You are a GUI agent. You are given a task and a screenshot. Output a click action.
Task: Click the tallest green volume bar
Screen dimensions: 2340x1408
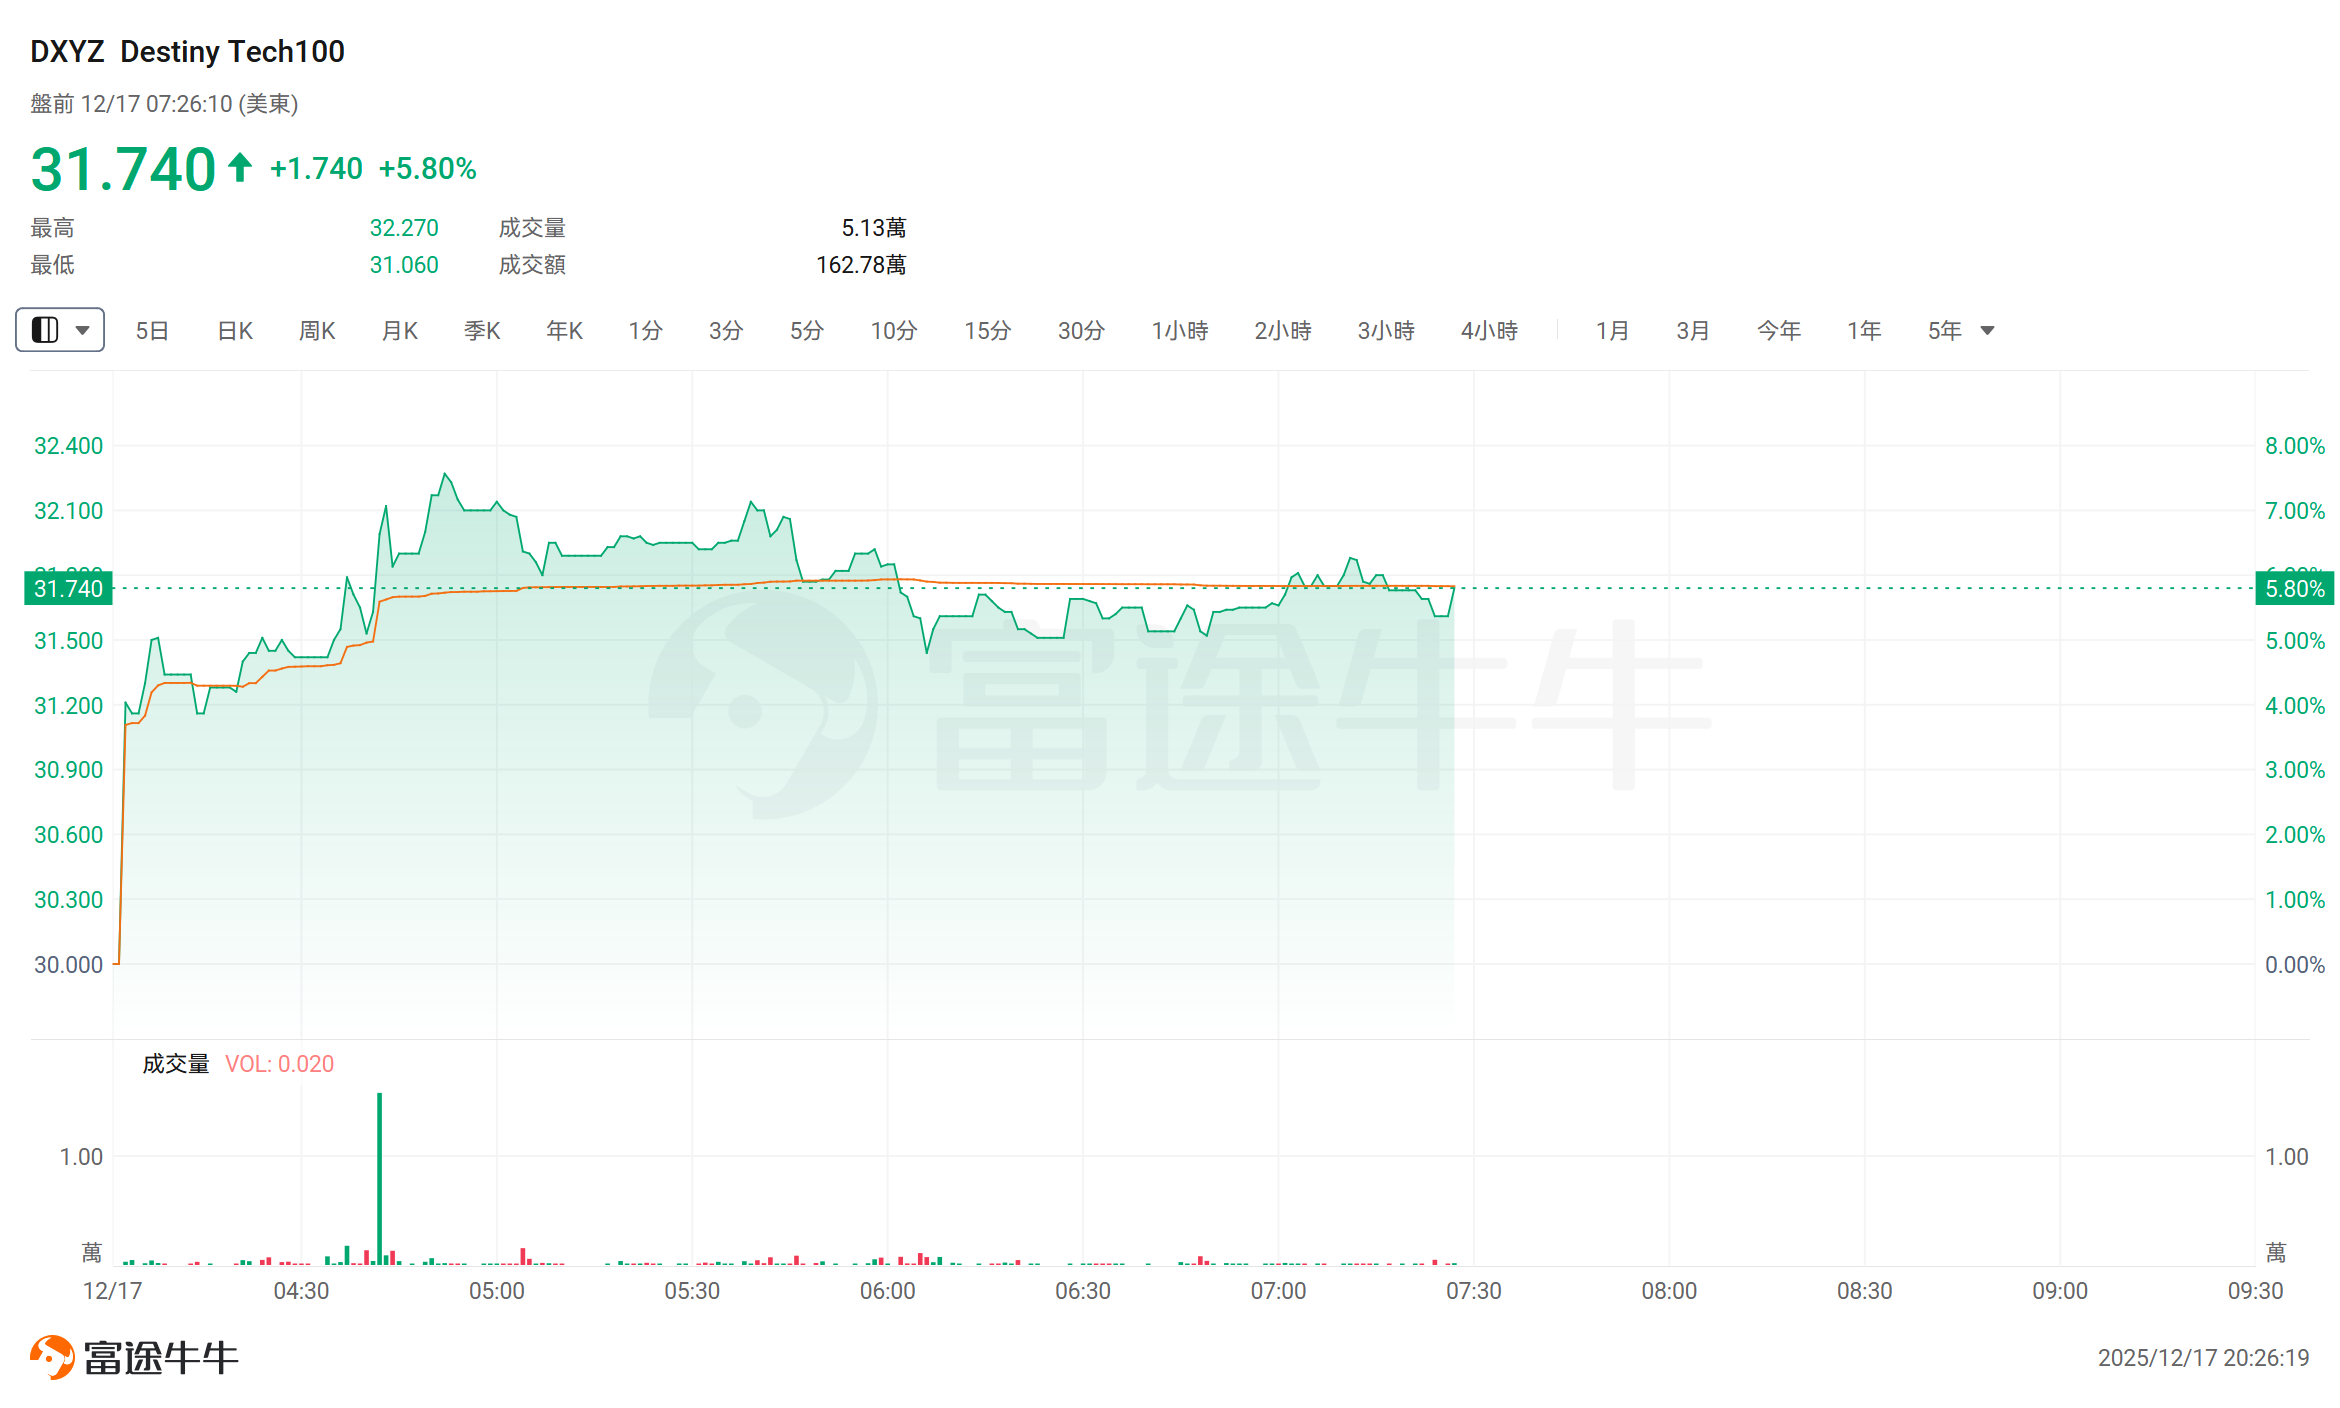click(x=380, y=1178)
